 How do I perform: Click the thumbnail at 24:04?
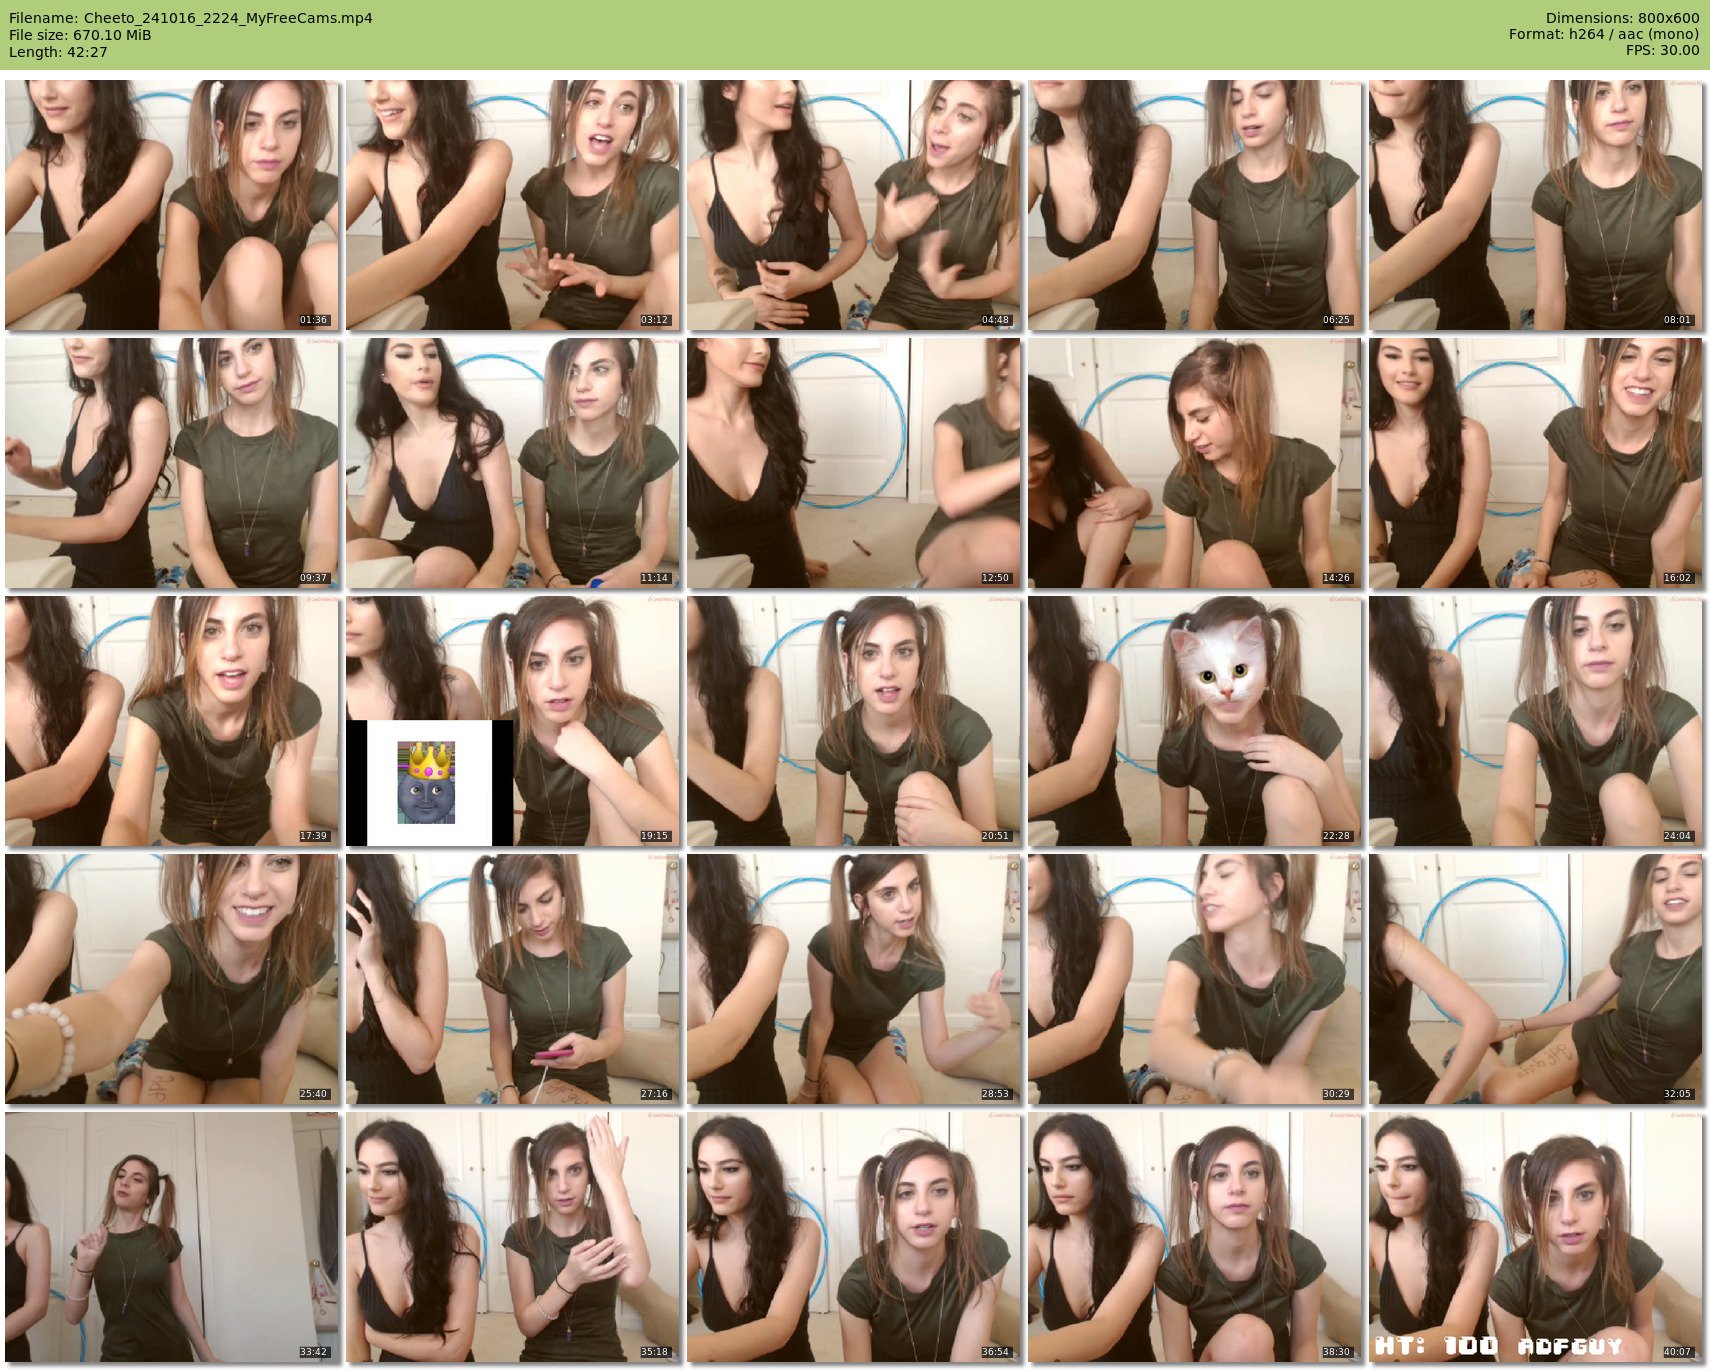coord(1536,721)
